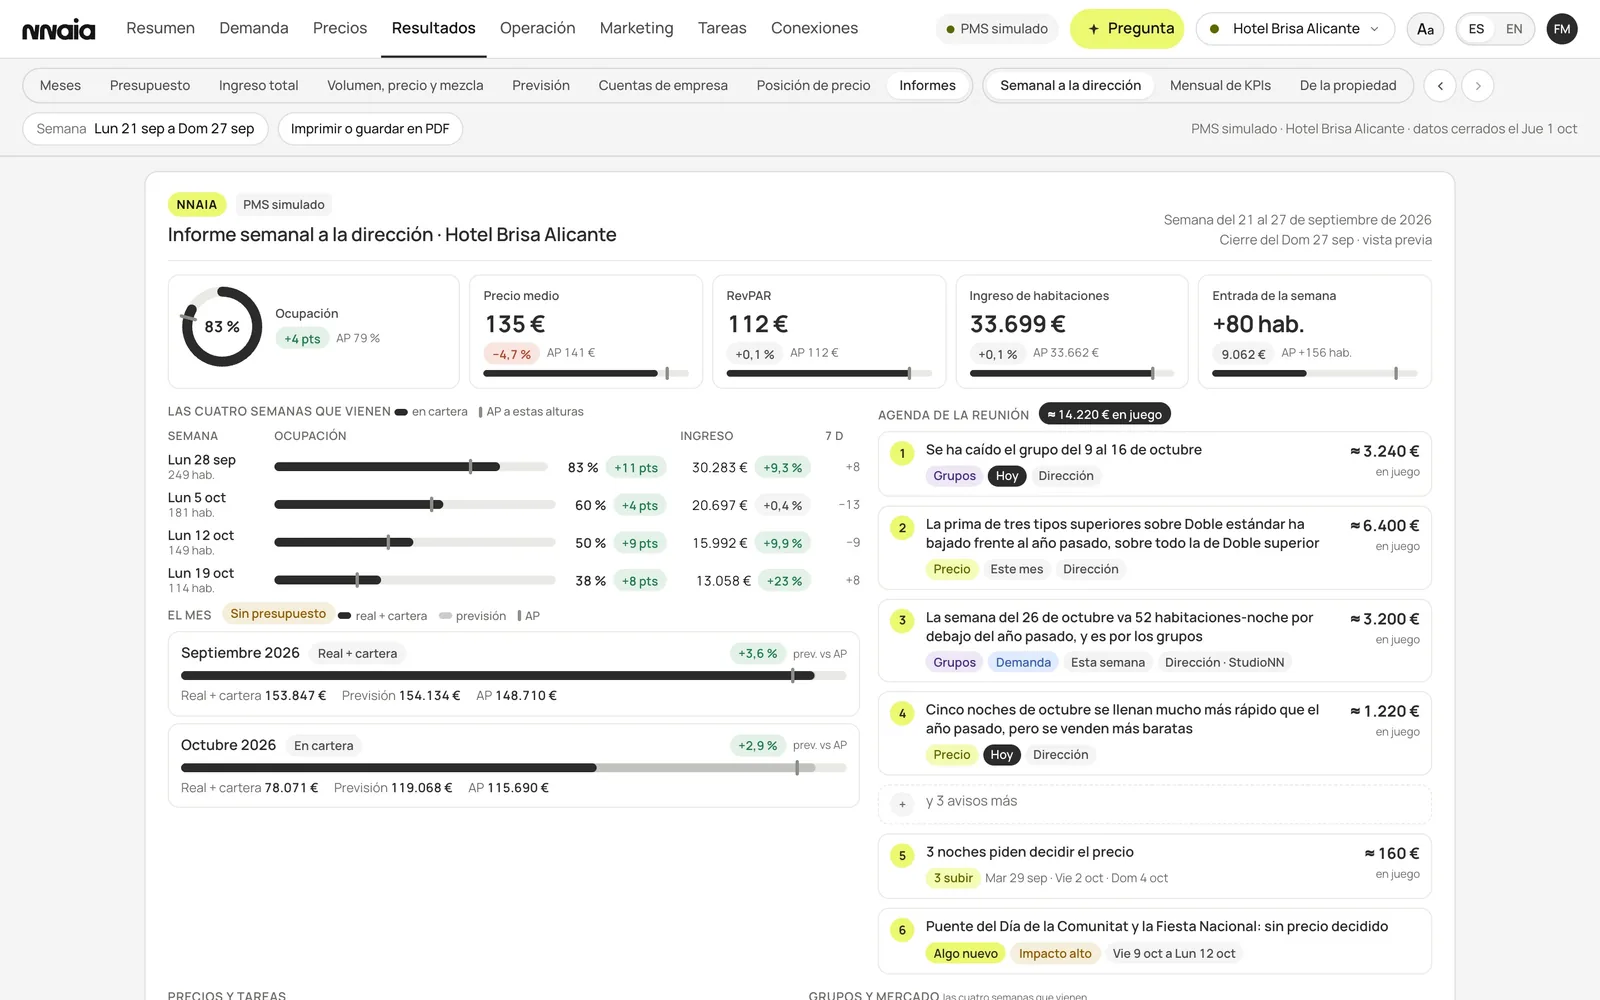Viewport: 1600px width, 1000px height.
Task: Click the Entrada de la semana card
Action: coord(1315,332)
